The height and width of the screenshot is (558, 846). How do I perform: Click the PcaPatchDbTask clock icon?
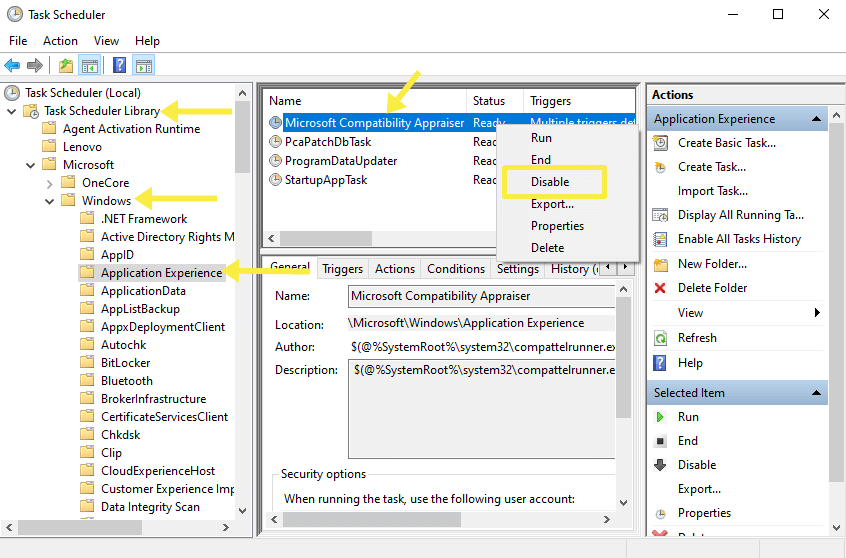[x=276, y=142]
